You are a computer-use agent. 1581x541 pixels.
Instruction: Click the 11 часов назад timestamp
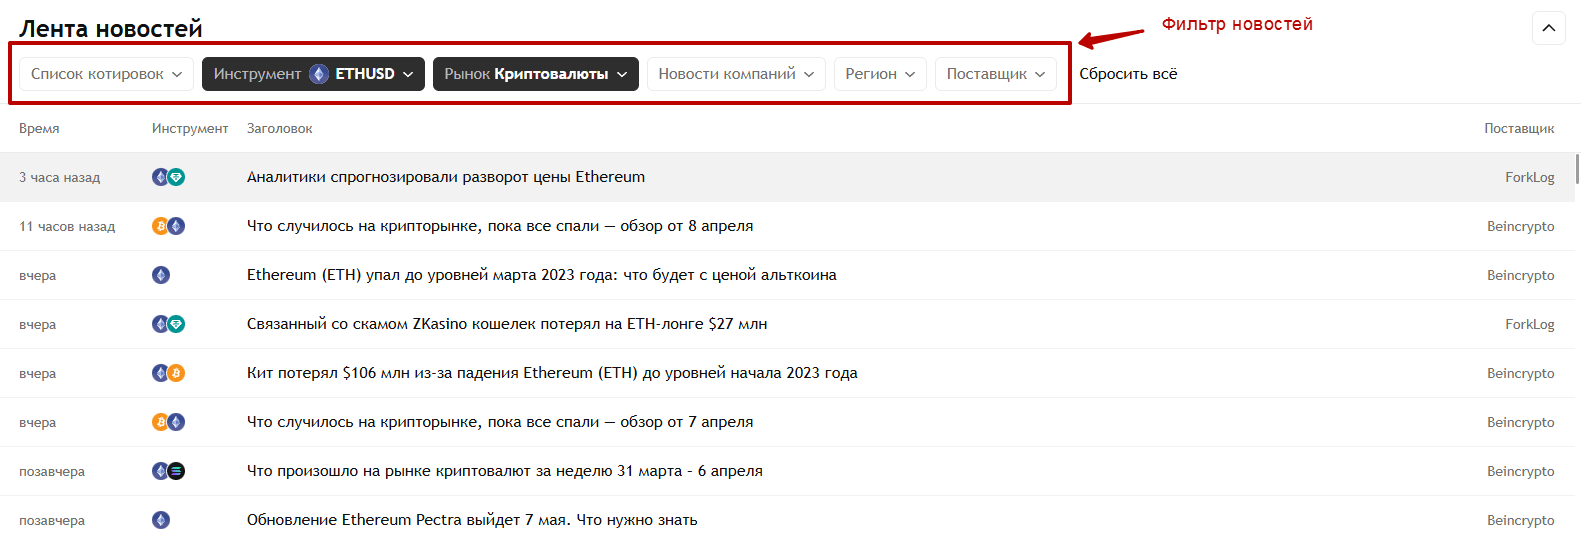67,226
